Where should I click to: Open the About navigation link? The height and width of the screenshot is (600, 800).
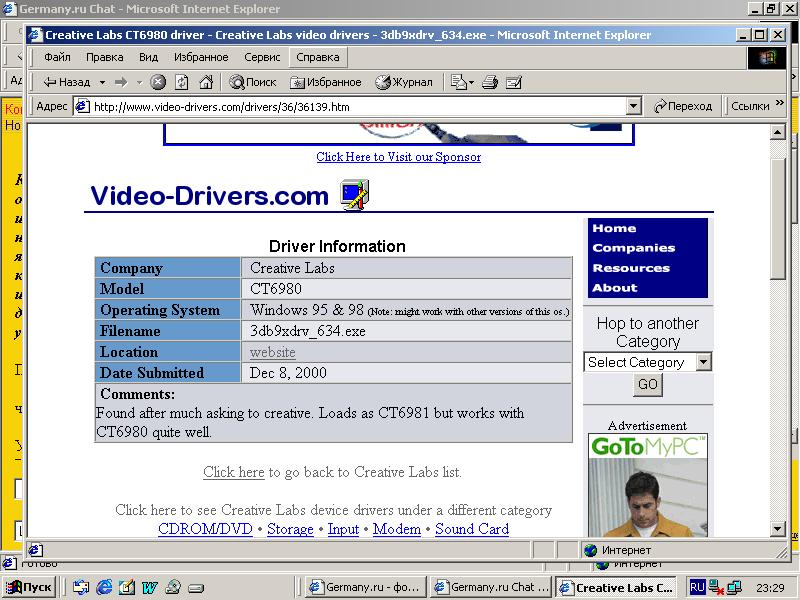(615, 288)
